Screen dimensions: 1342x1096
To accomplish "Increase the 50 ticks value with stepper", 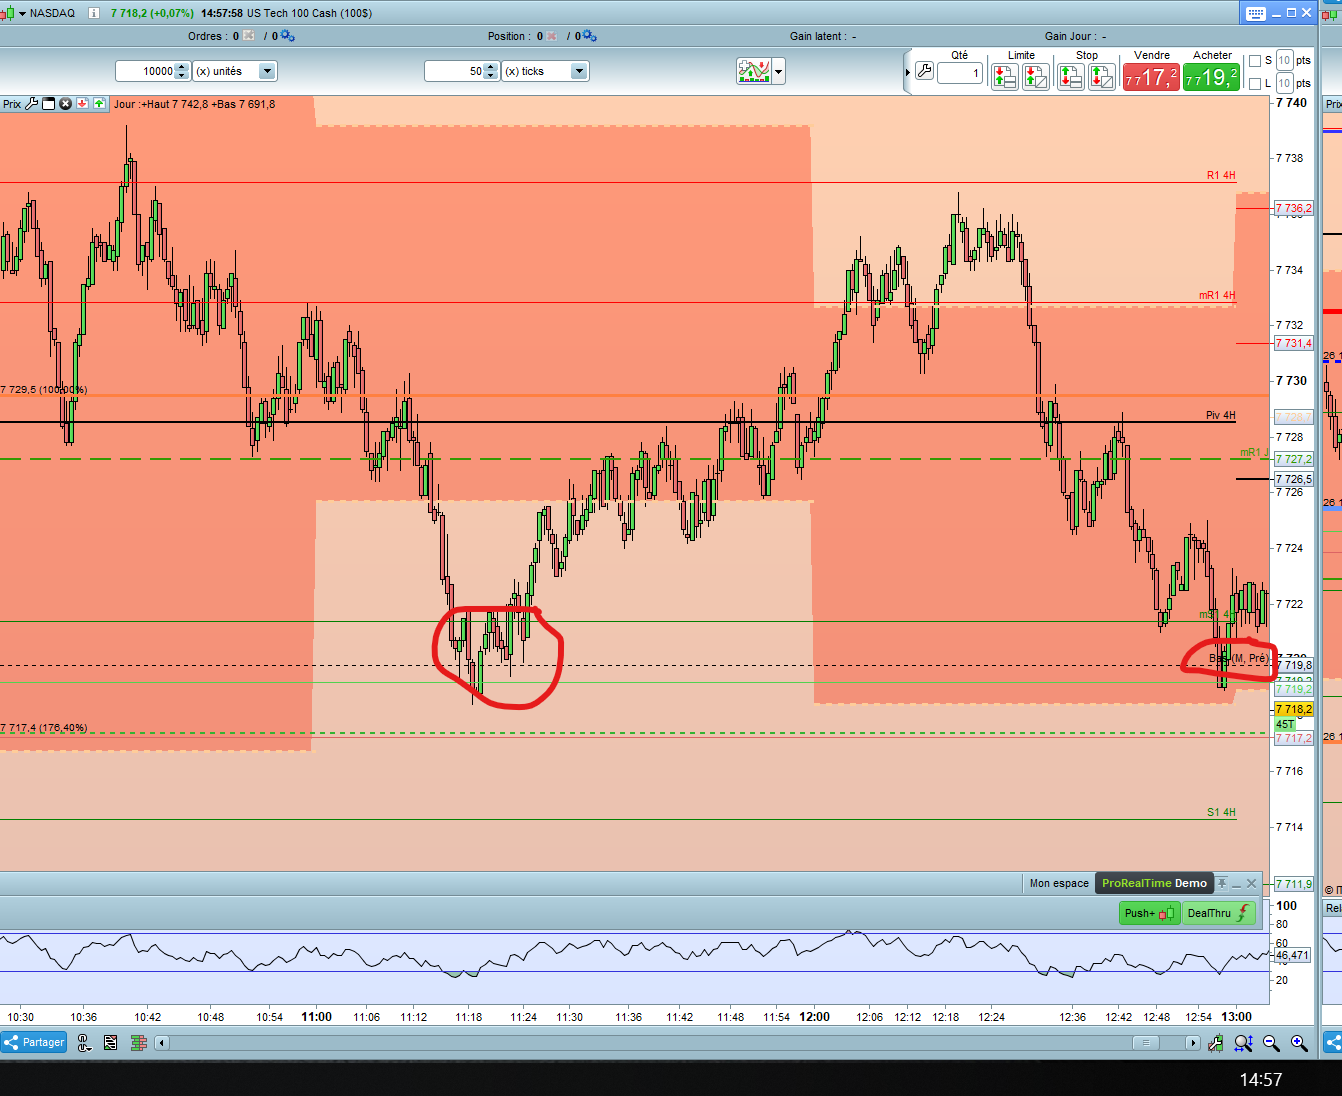I will click(491, 67).
